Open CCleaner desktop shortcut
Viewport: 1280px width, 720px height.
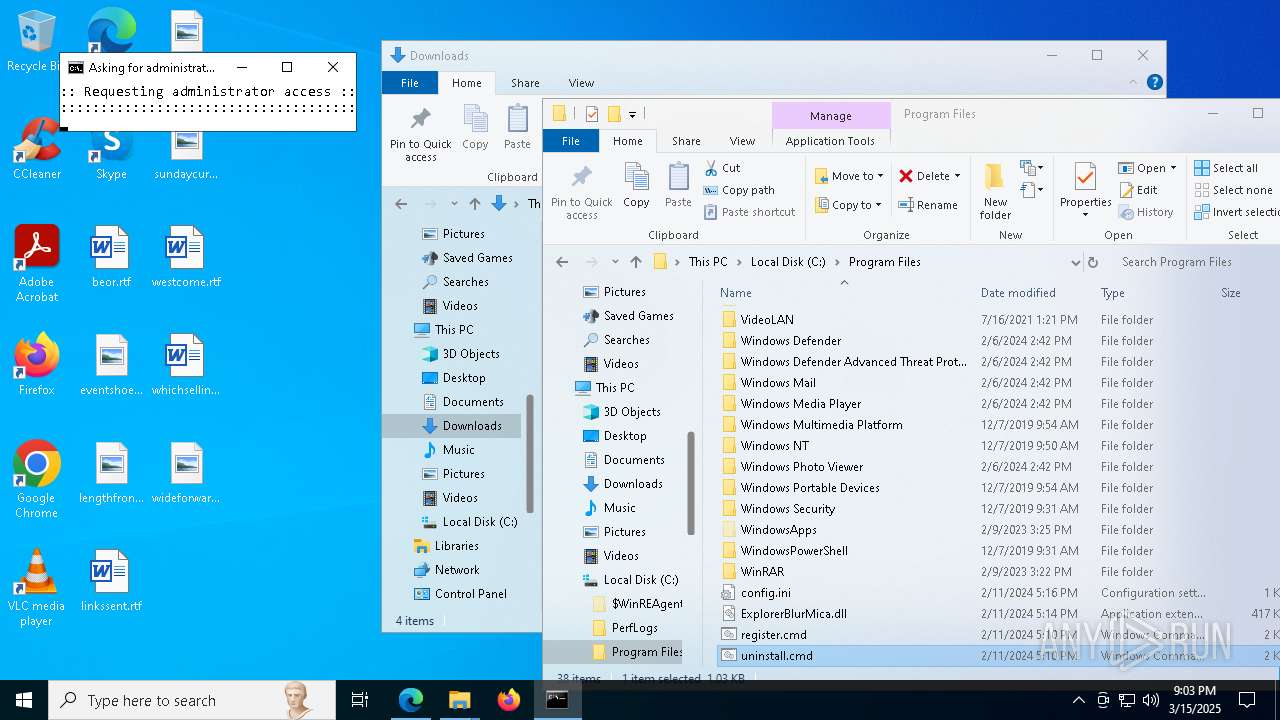coord(37,149)
